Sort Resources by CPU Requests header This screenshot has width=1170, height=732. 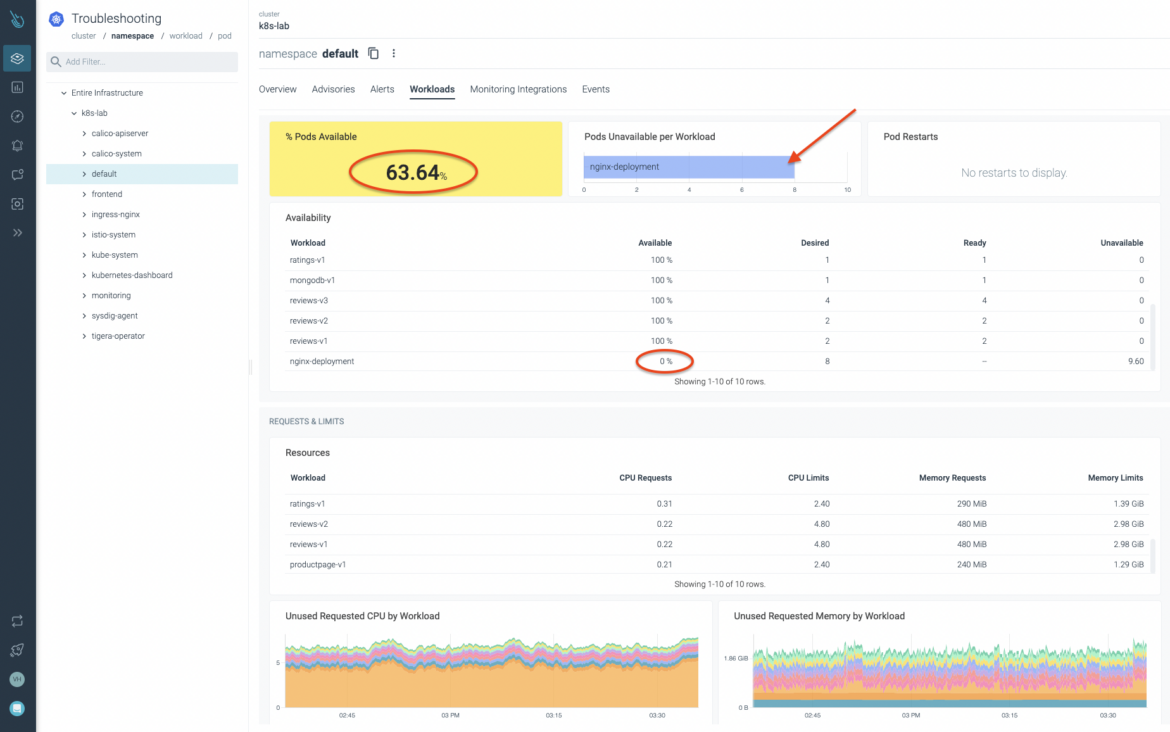pyautogui.click(x=645, y=478)
